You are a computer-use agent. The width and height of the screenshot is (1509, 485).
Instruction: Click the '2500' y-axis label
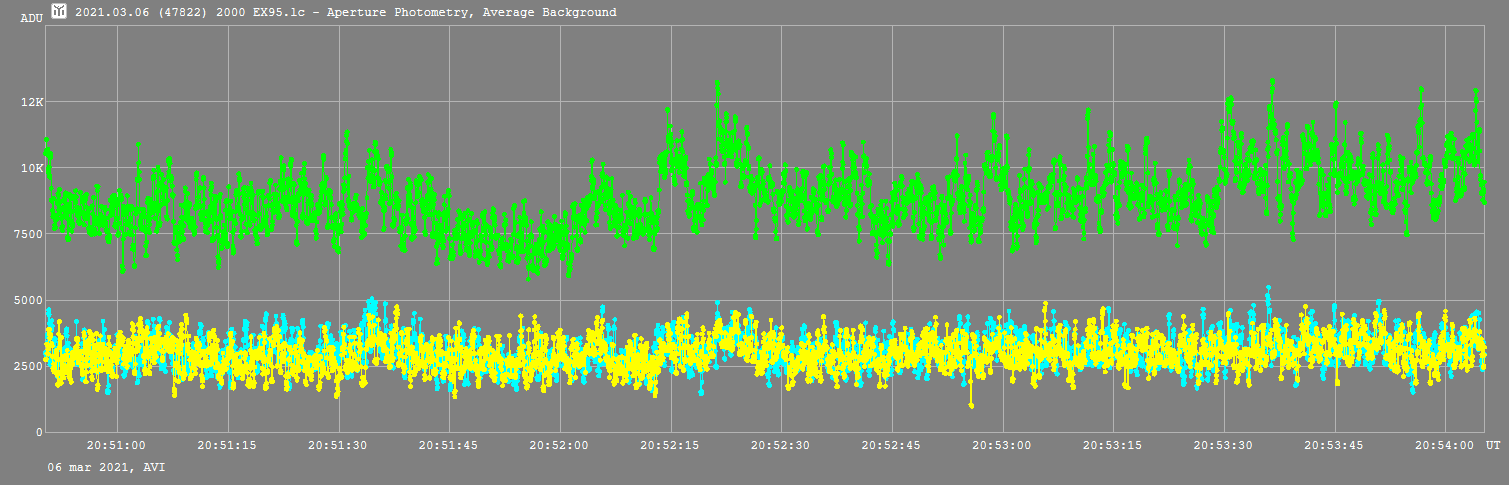pos(28,366)
